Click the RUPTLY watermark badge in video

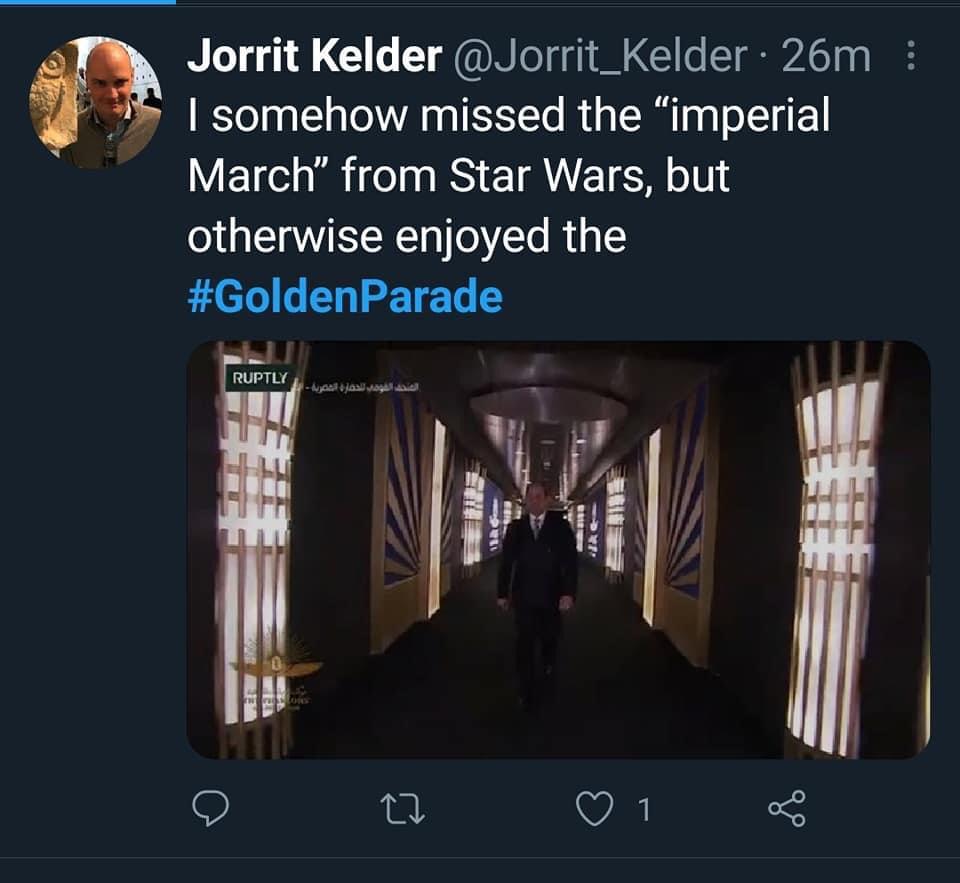[x=260, y=379]
